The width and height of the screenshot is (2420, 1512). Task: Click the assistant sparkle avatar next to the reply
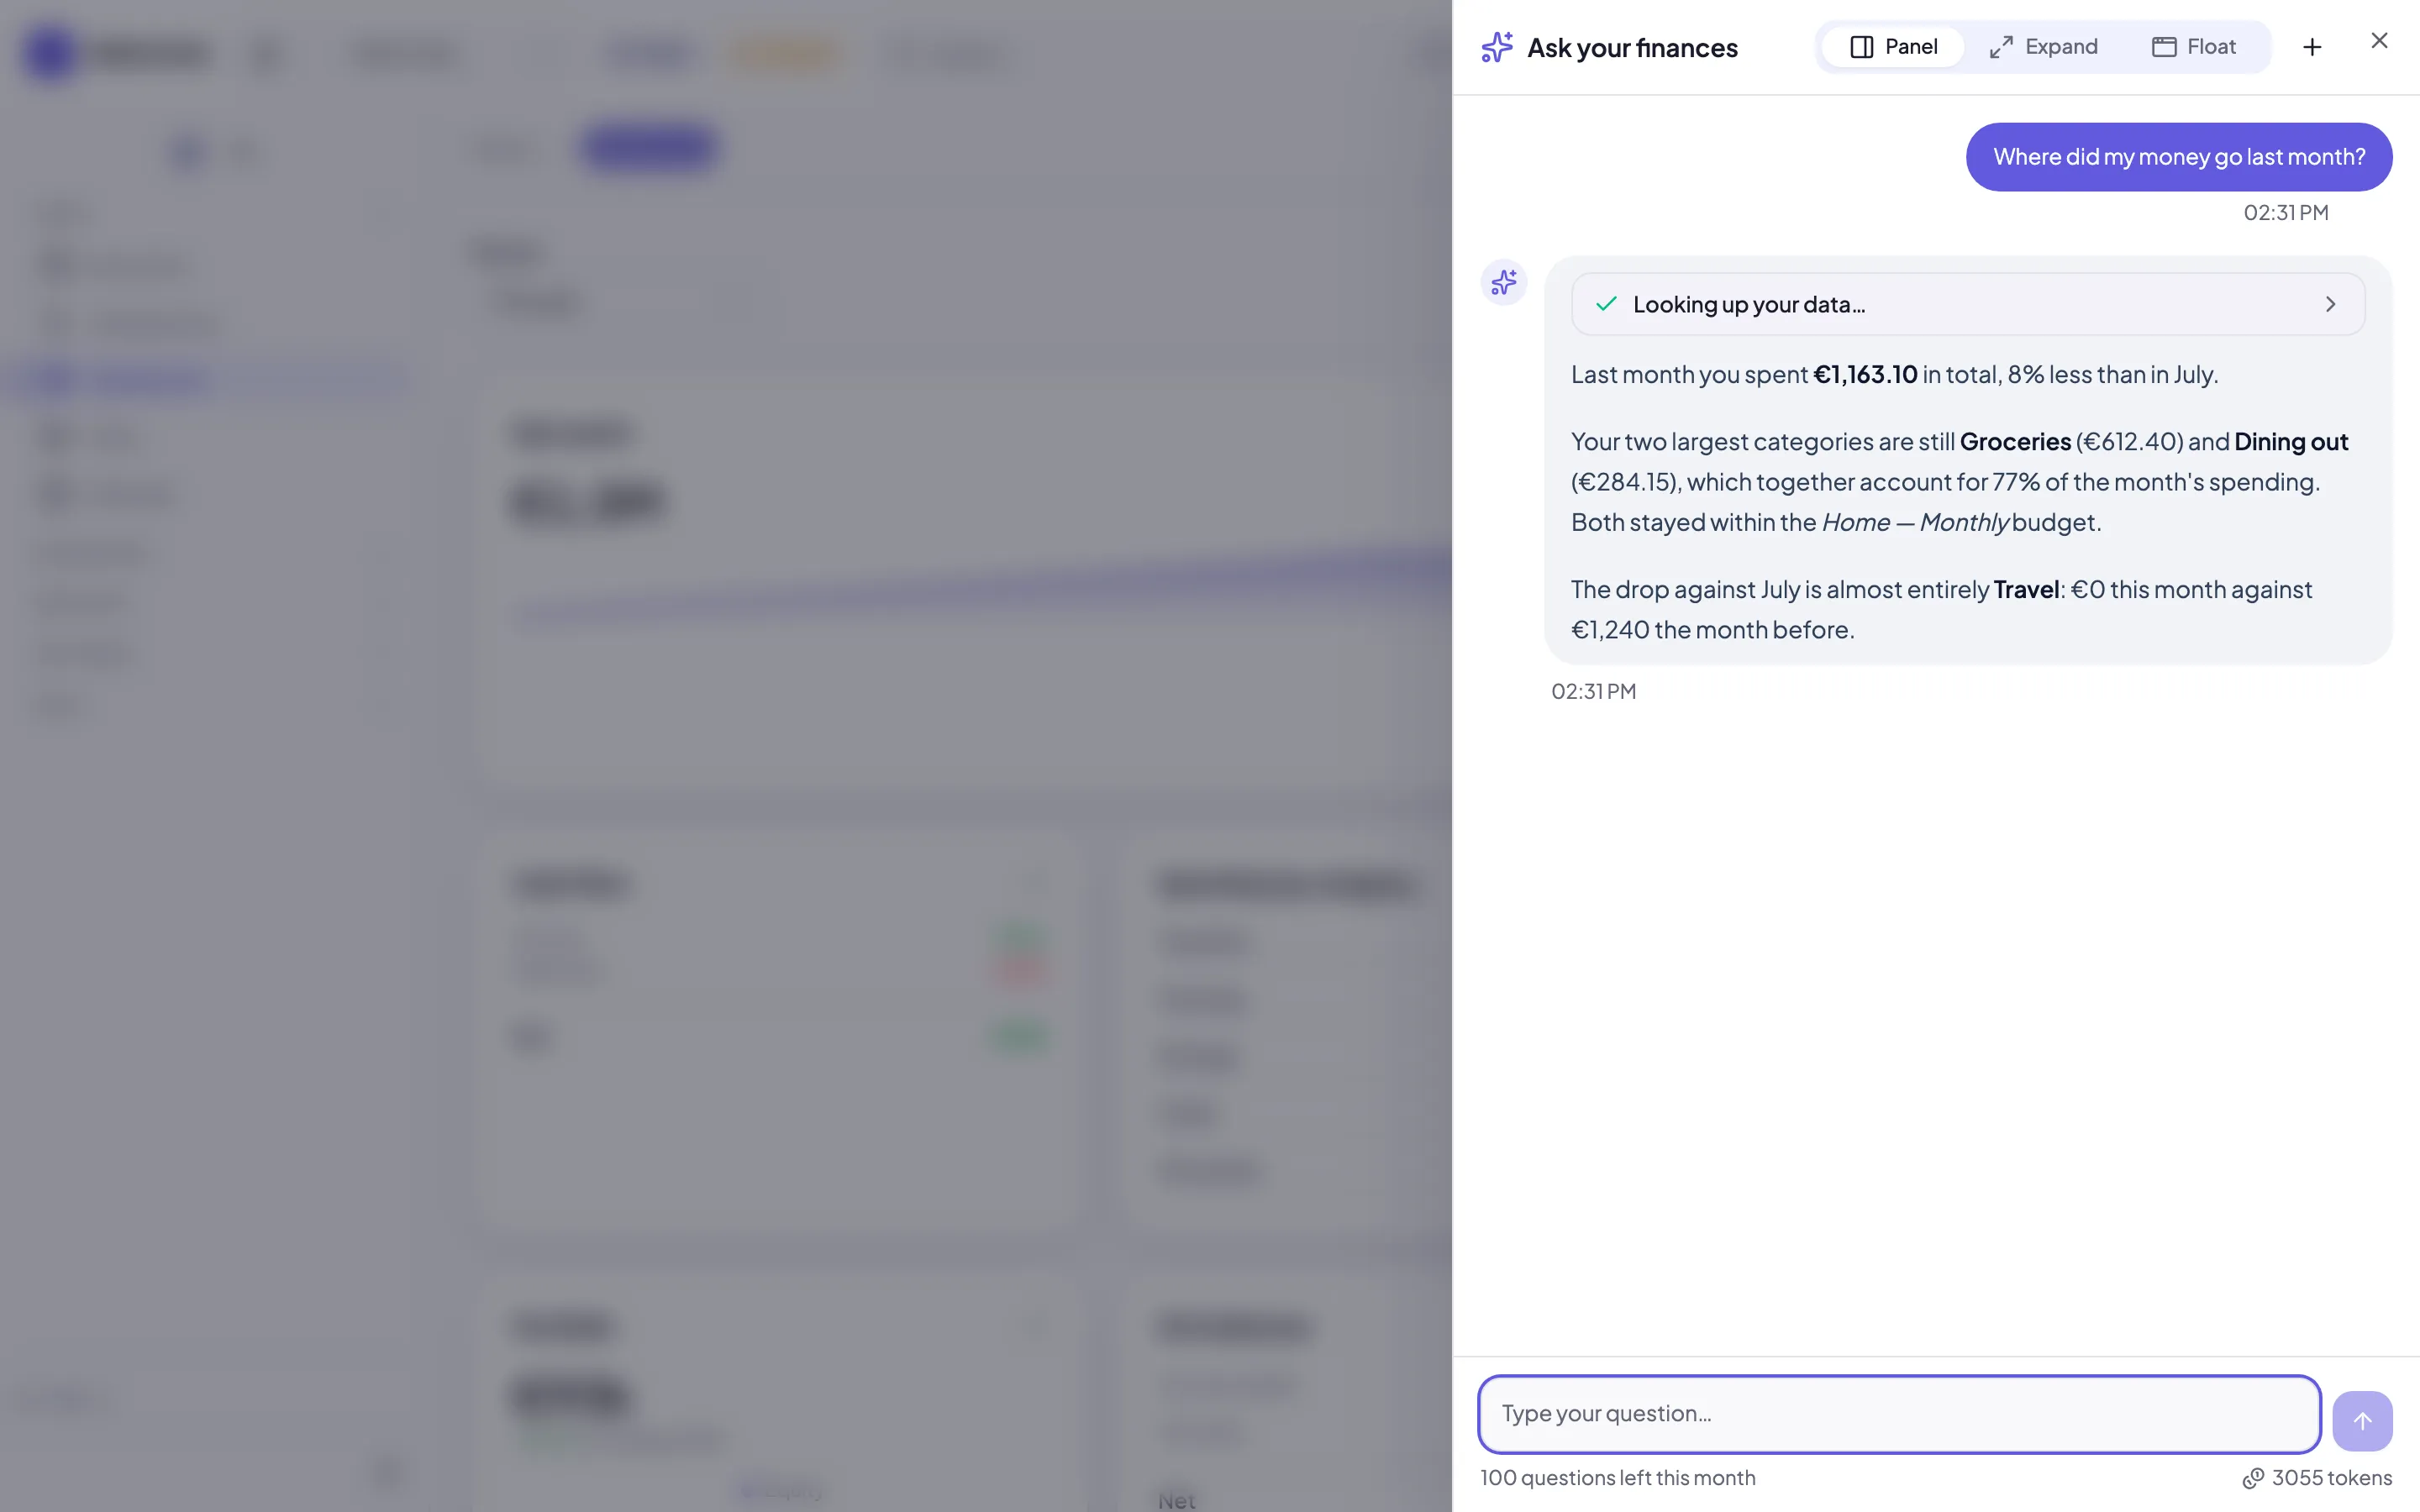(1504, 282)
